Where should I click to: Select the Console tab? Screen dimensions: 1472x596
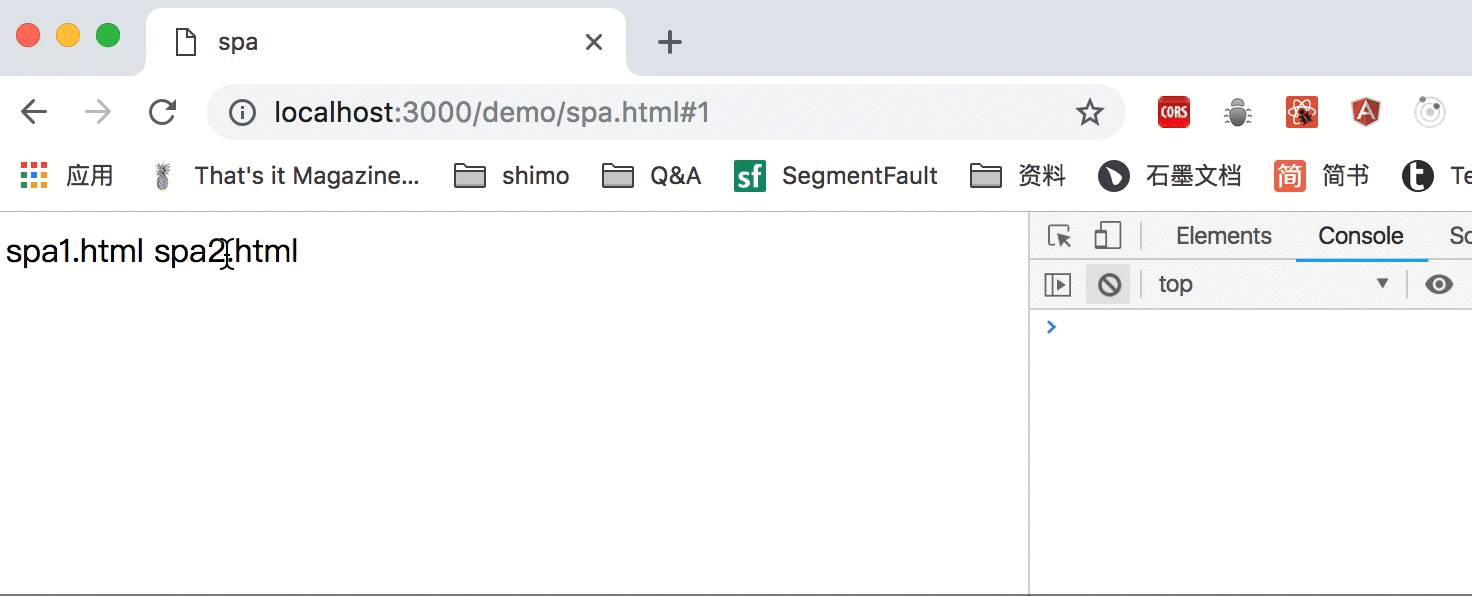click(1360, 236)
